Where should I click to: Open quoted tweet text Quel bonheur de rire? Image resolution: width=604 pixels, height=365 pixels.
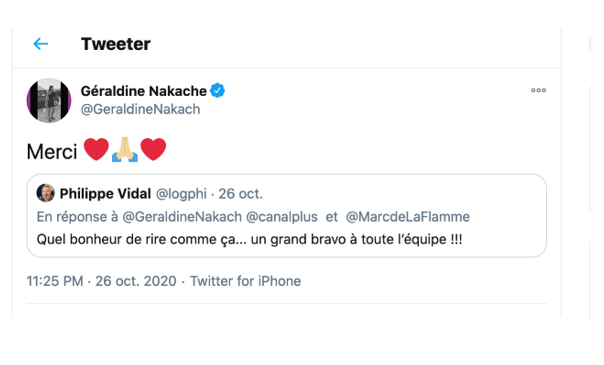pyautogui.click(x=249, y=239)
